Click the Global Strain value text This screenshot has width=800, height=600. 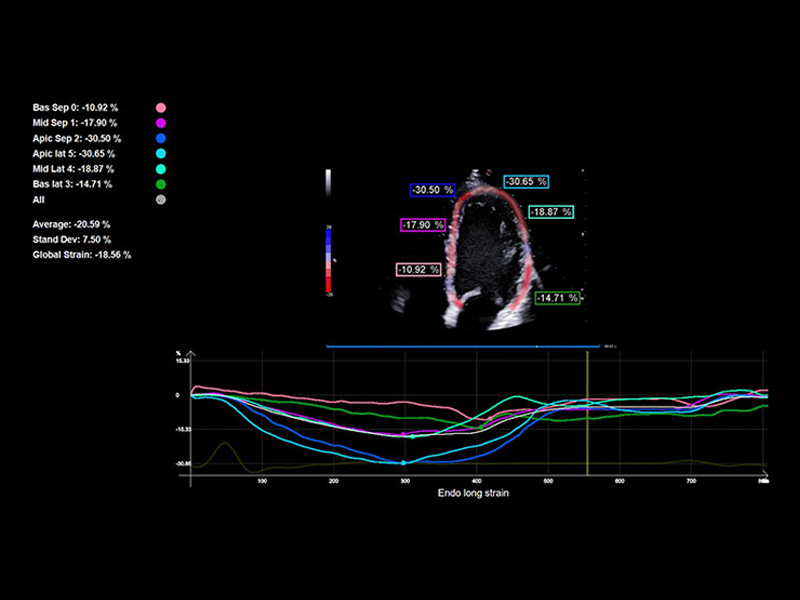[x=82, y=255]
